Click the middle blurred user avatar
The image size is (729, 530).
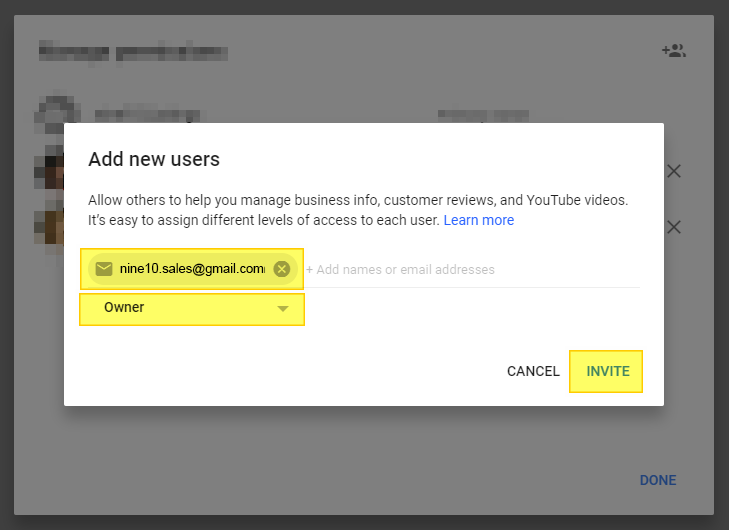[50, 172]
